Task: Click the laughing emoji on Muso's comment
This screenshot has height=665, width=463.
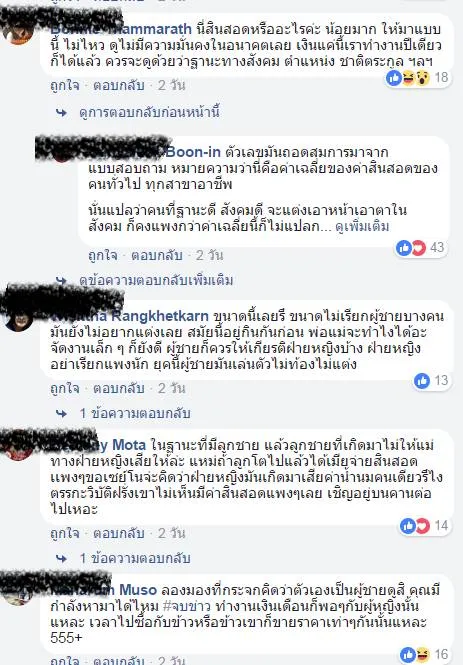Action: (422, 654)
